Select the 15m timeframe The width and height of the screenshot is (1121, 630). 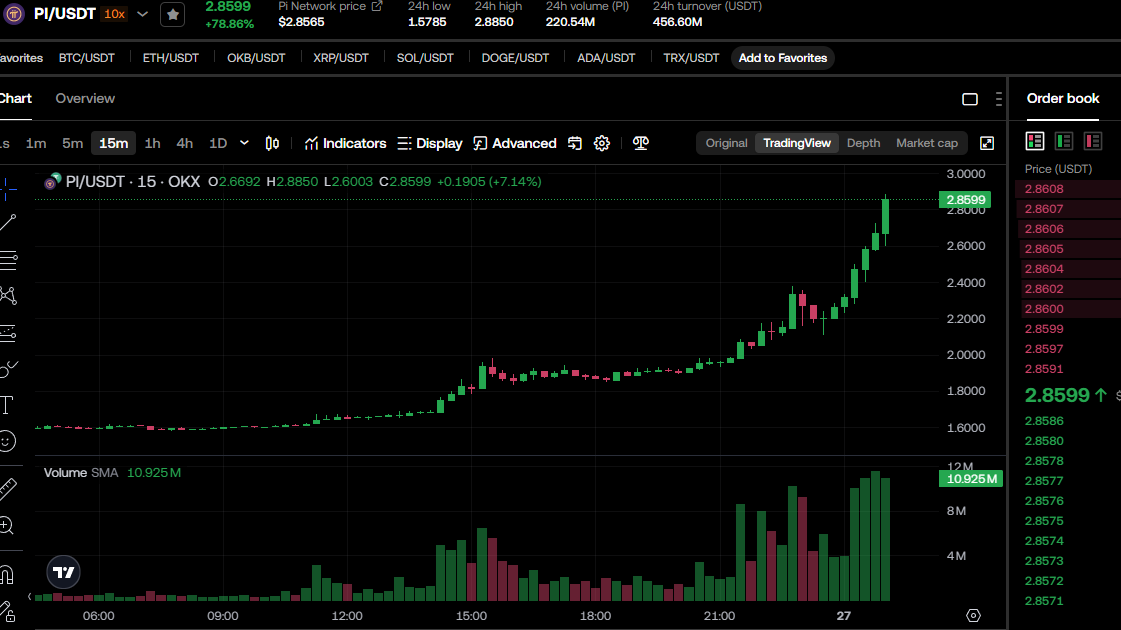tap(113, 143)
